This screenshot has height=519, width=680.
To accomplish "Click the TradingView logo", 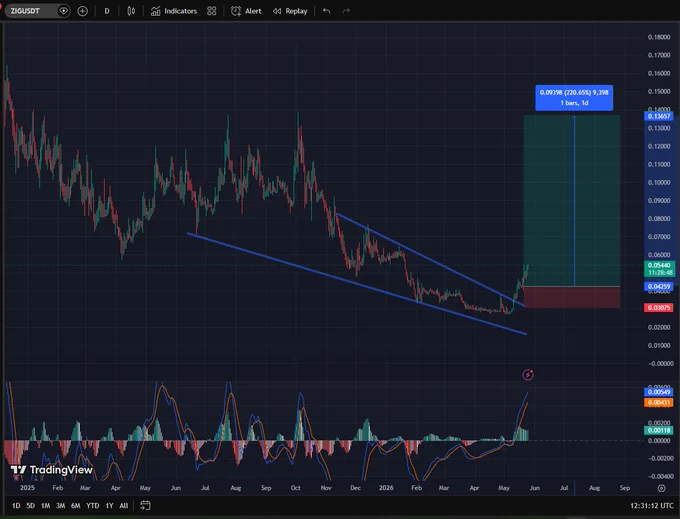I will pos(52,470).
